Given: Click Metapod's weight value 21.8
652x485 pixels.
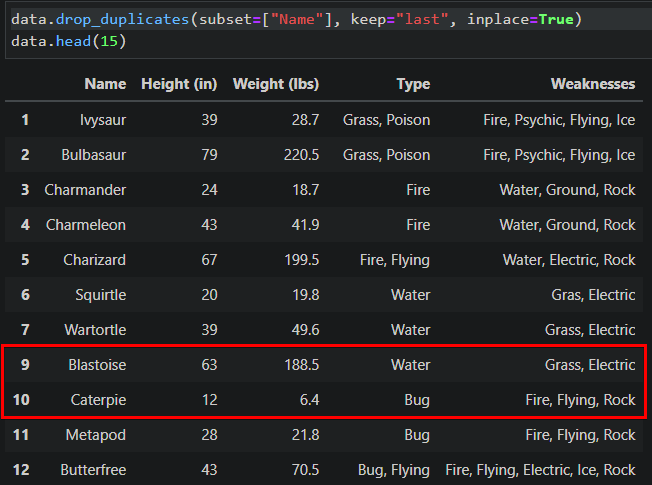Looking at the screenshot, I should (305, 435).
